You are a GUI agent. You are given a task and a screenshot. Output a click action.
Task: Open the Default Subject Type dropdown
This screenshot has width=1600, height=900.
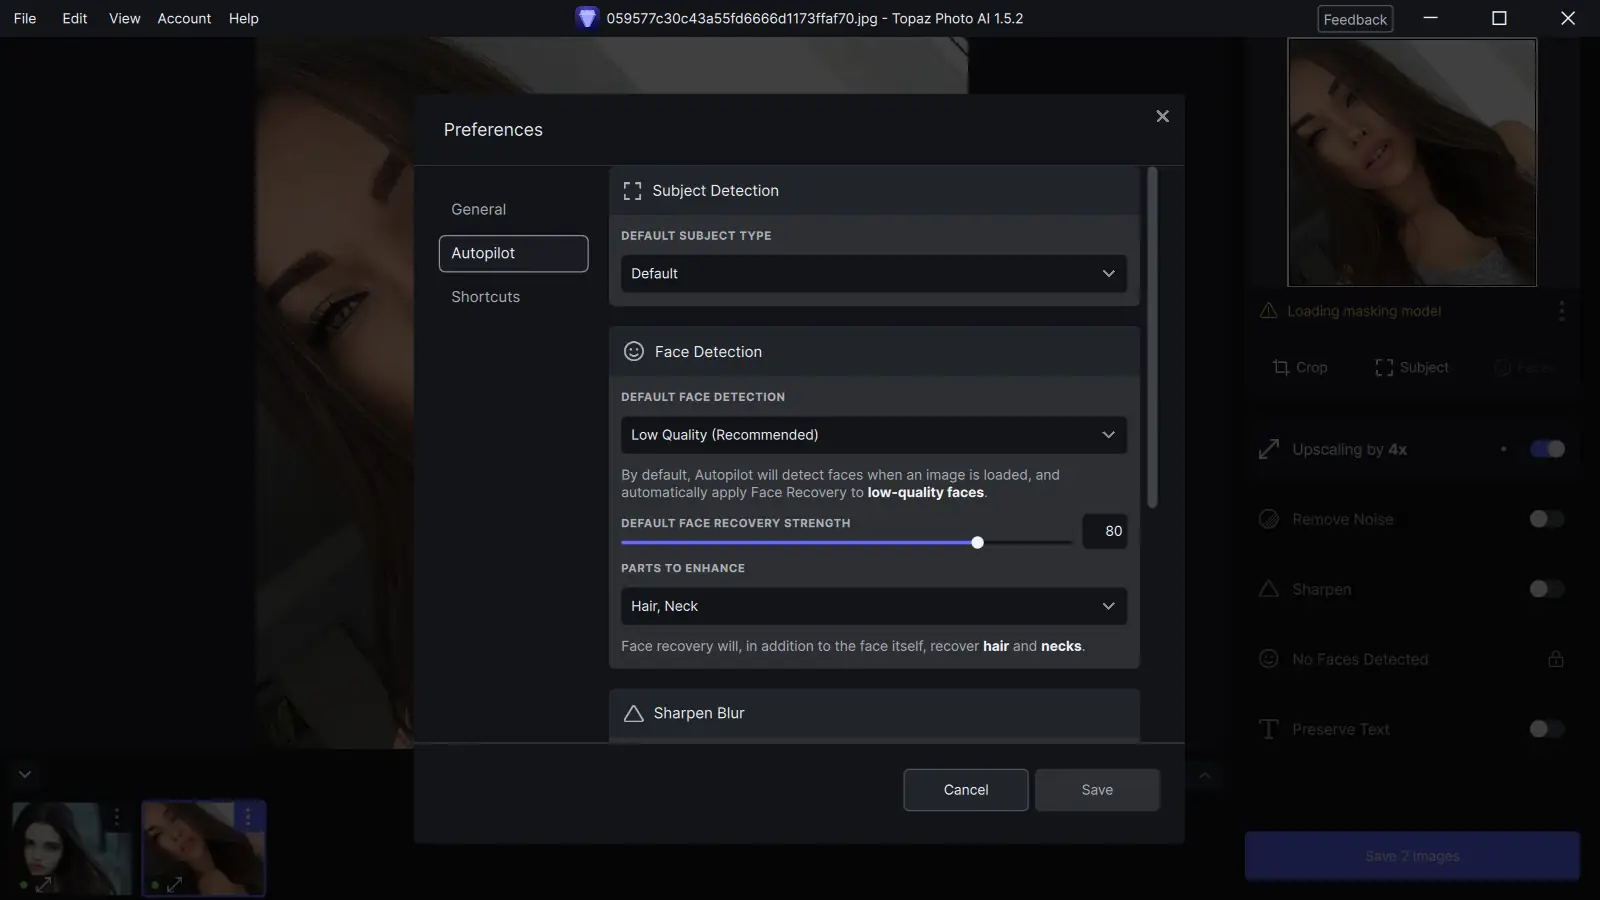click(x=874, y=274)
